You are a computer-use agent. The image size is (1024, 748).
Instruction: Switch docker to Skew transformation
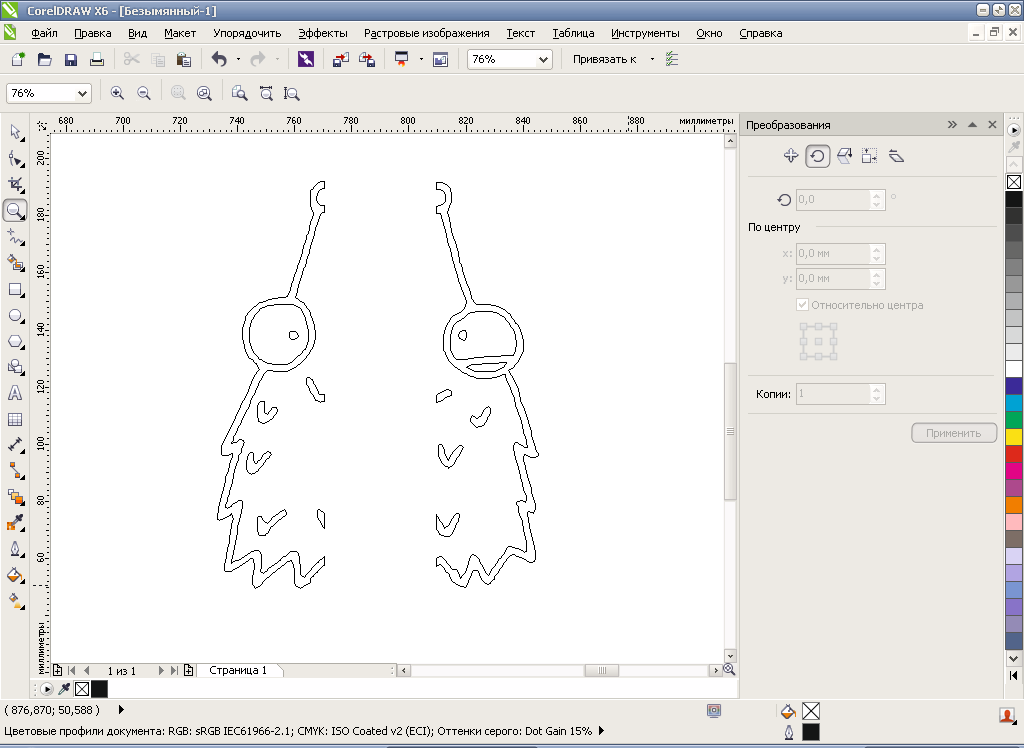[x=896, y=155]
